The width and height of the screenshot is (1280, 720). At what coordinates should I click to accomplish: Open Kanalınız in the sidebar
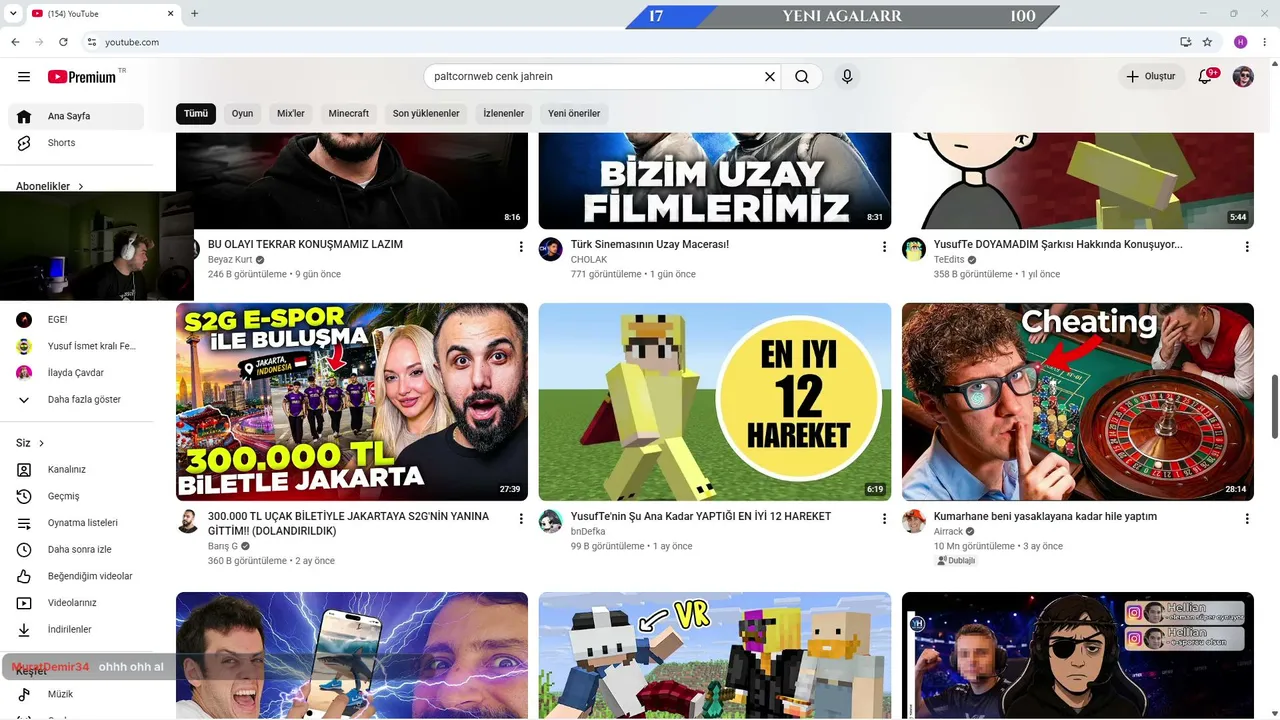(x=76, y=469)
